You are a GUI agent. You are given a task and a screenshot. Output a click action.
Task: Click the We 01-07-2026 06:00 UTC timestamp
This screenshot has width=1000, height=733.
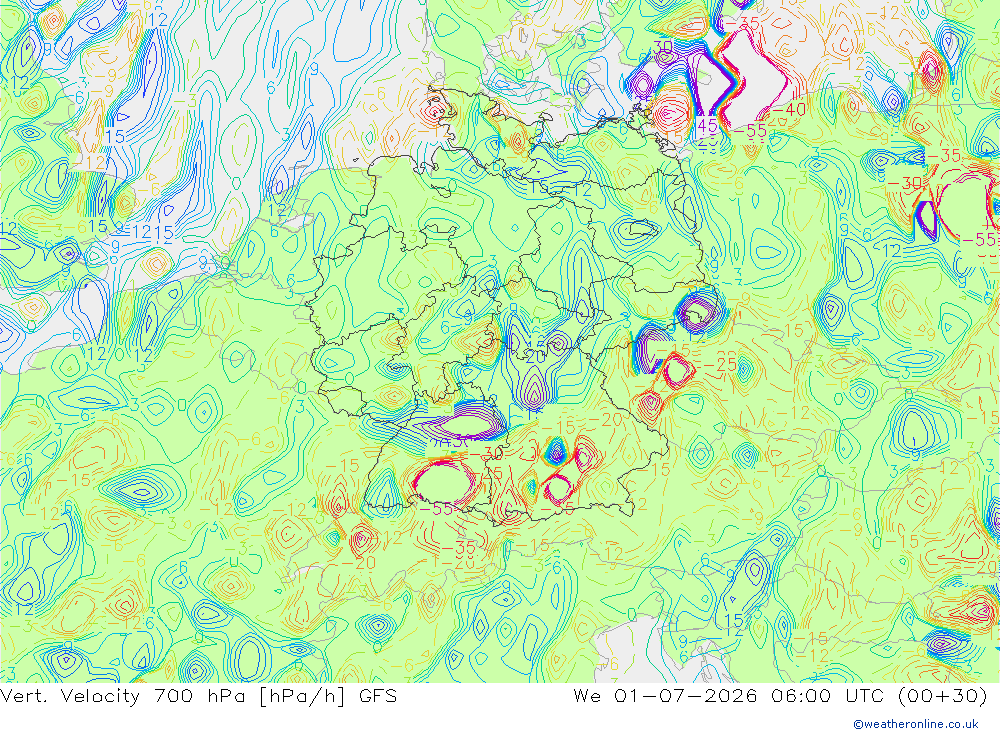coord(780,695)
